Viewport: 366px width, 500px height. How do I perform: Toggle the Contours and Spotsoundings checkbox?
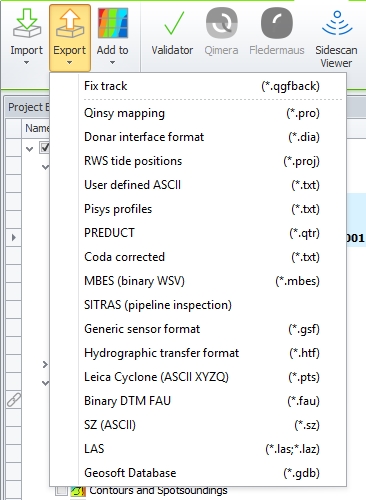click(61, 491)
